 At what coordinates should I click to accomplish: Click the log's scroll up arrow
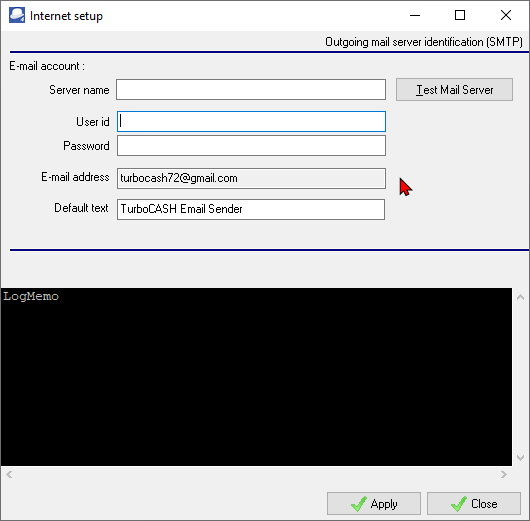521,297
